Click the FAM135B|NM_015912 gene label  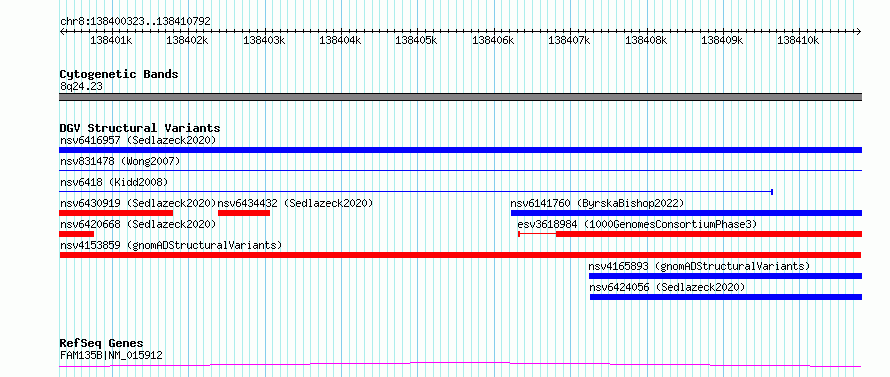(111, 356)
